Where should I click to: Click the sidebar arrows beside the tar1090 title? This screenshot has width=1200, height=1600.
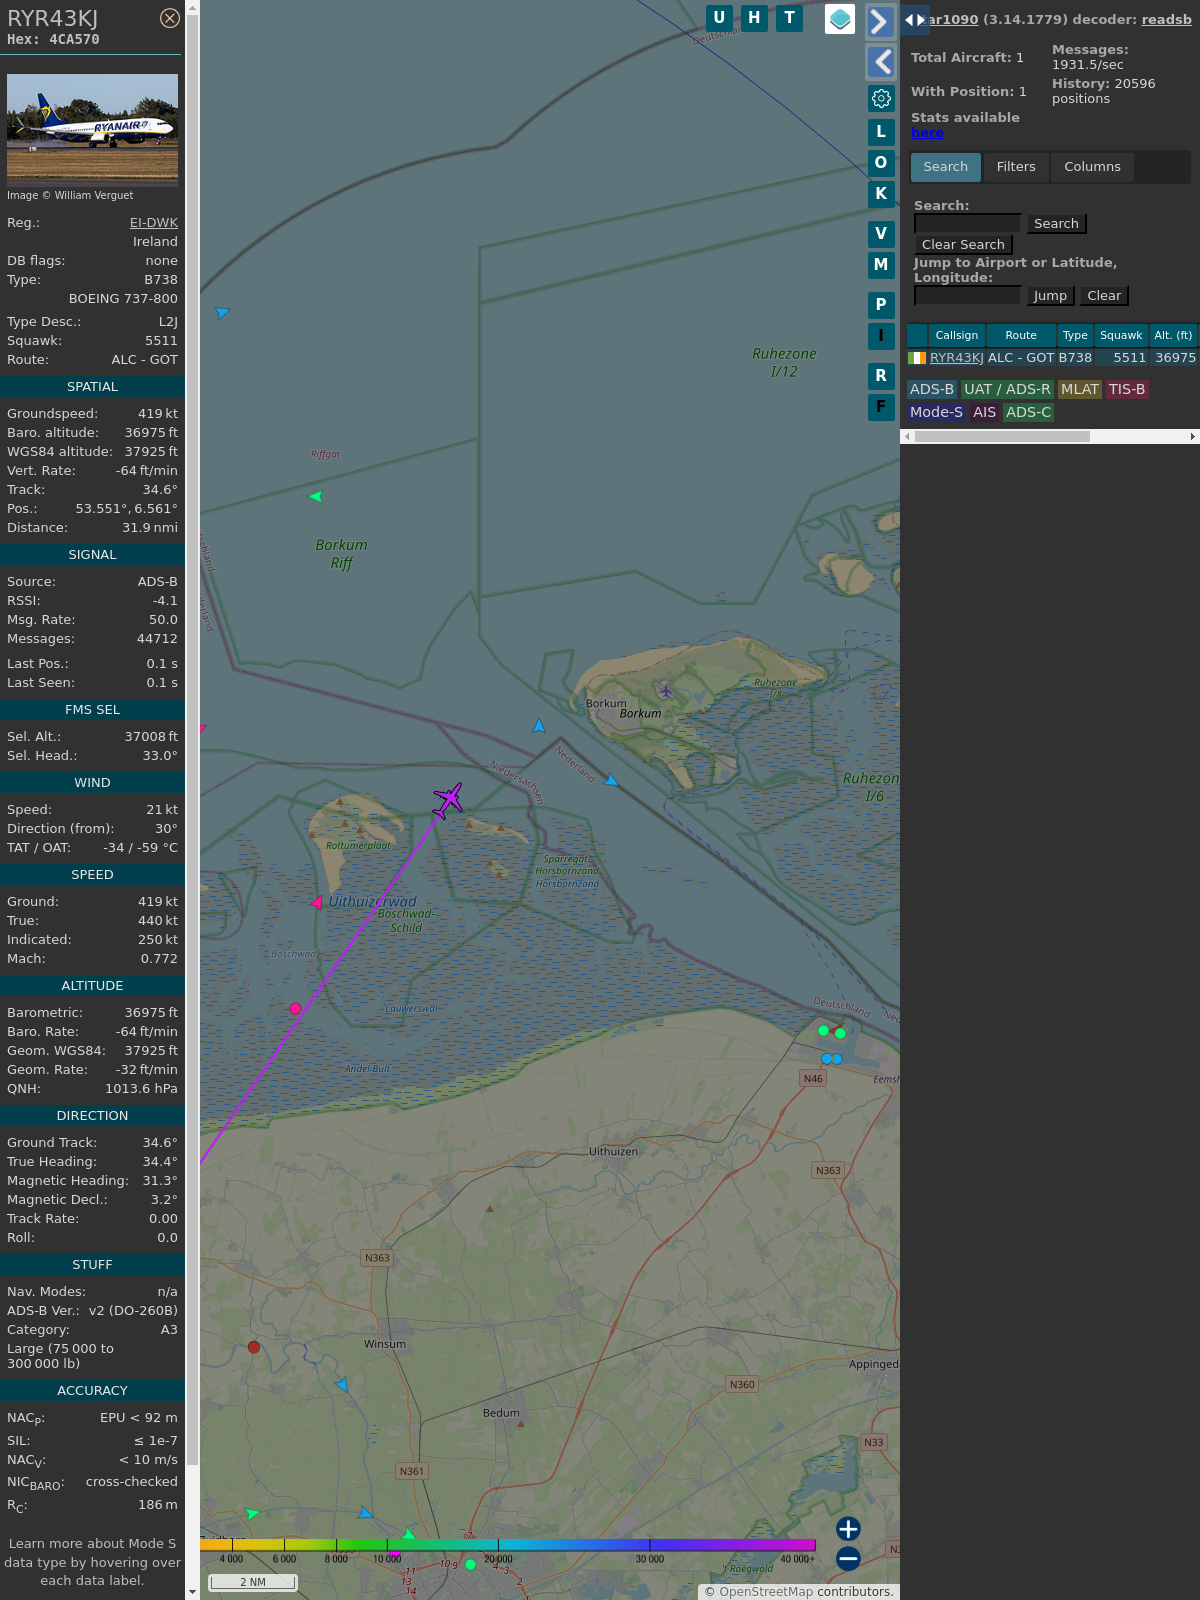(914, 20)
